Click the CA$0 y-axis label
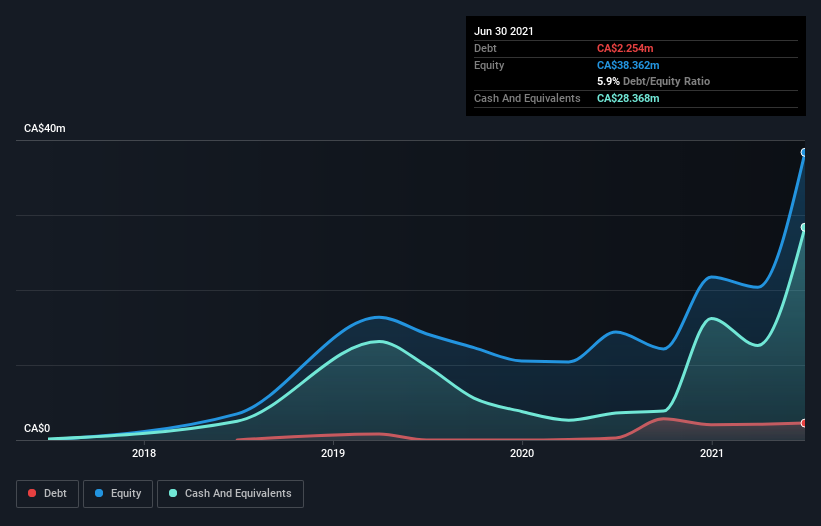 click(x=37, y=428)
